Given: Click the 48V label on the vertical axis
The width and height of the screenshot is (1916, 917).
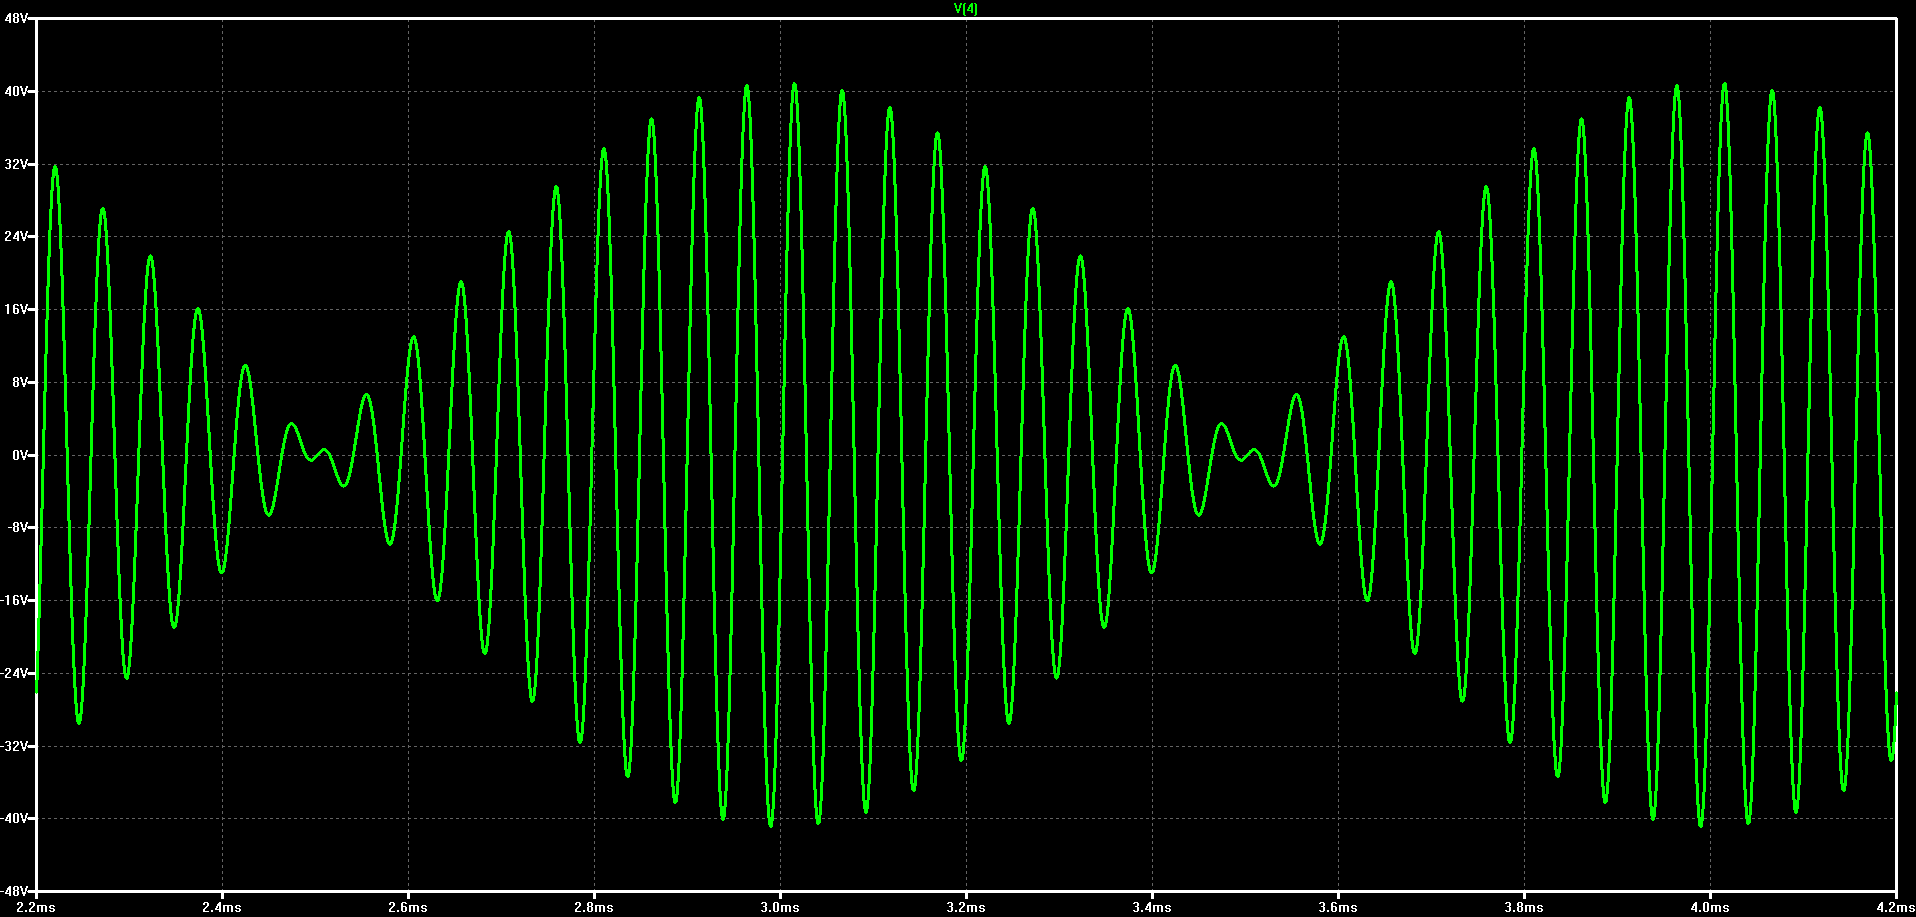Looking at the screenshot, I should [x=17, y=19].
